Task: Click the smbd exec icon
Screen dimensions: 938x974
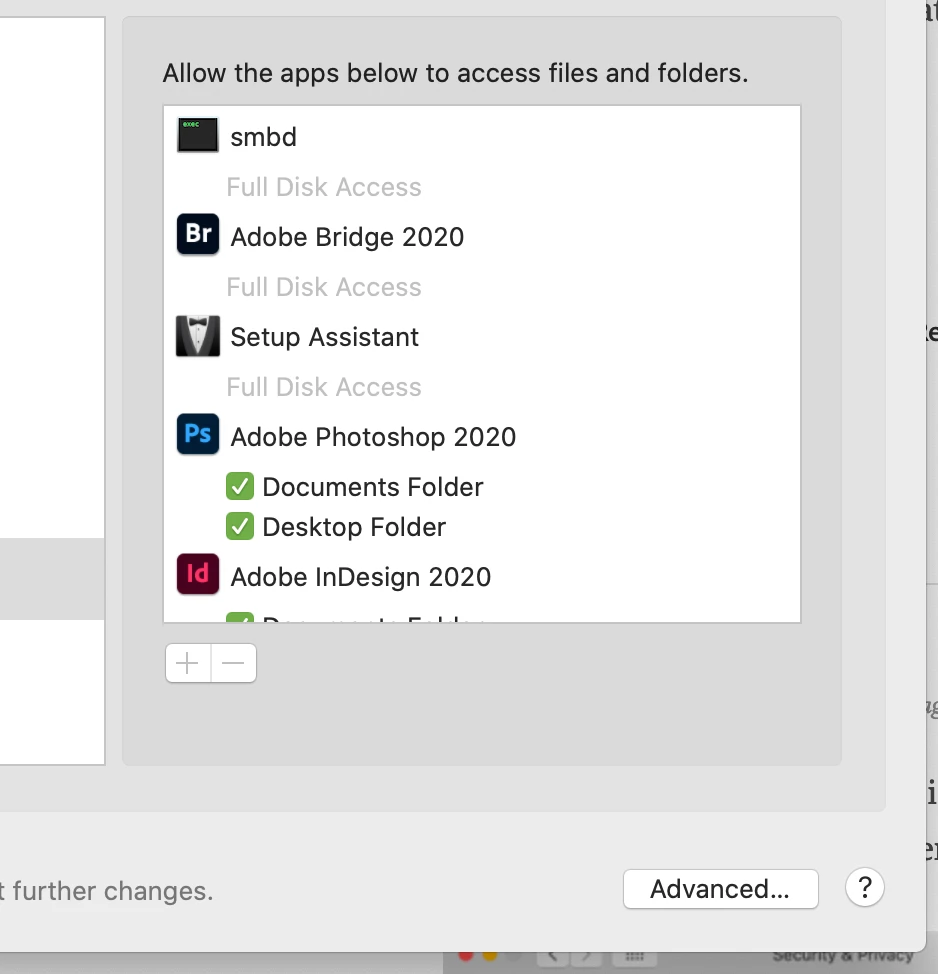Action: point(198,136)
